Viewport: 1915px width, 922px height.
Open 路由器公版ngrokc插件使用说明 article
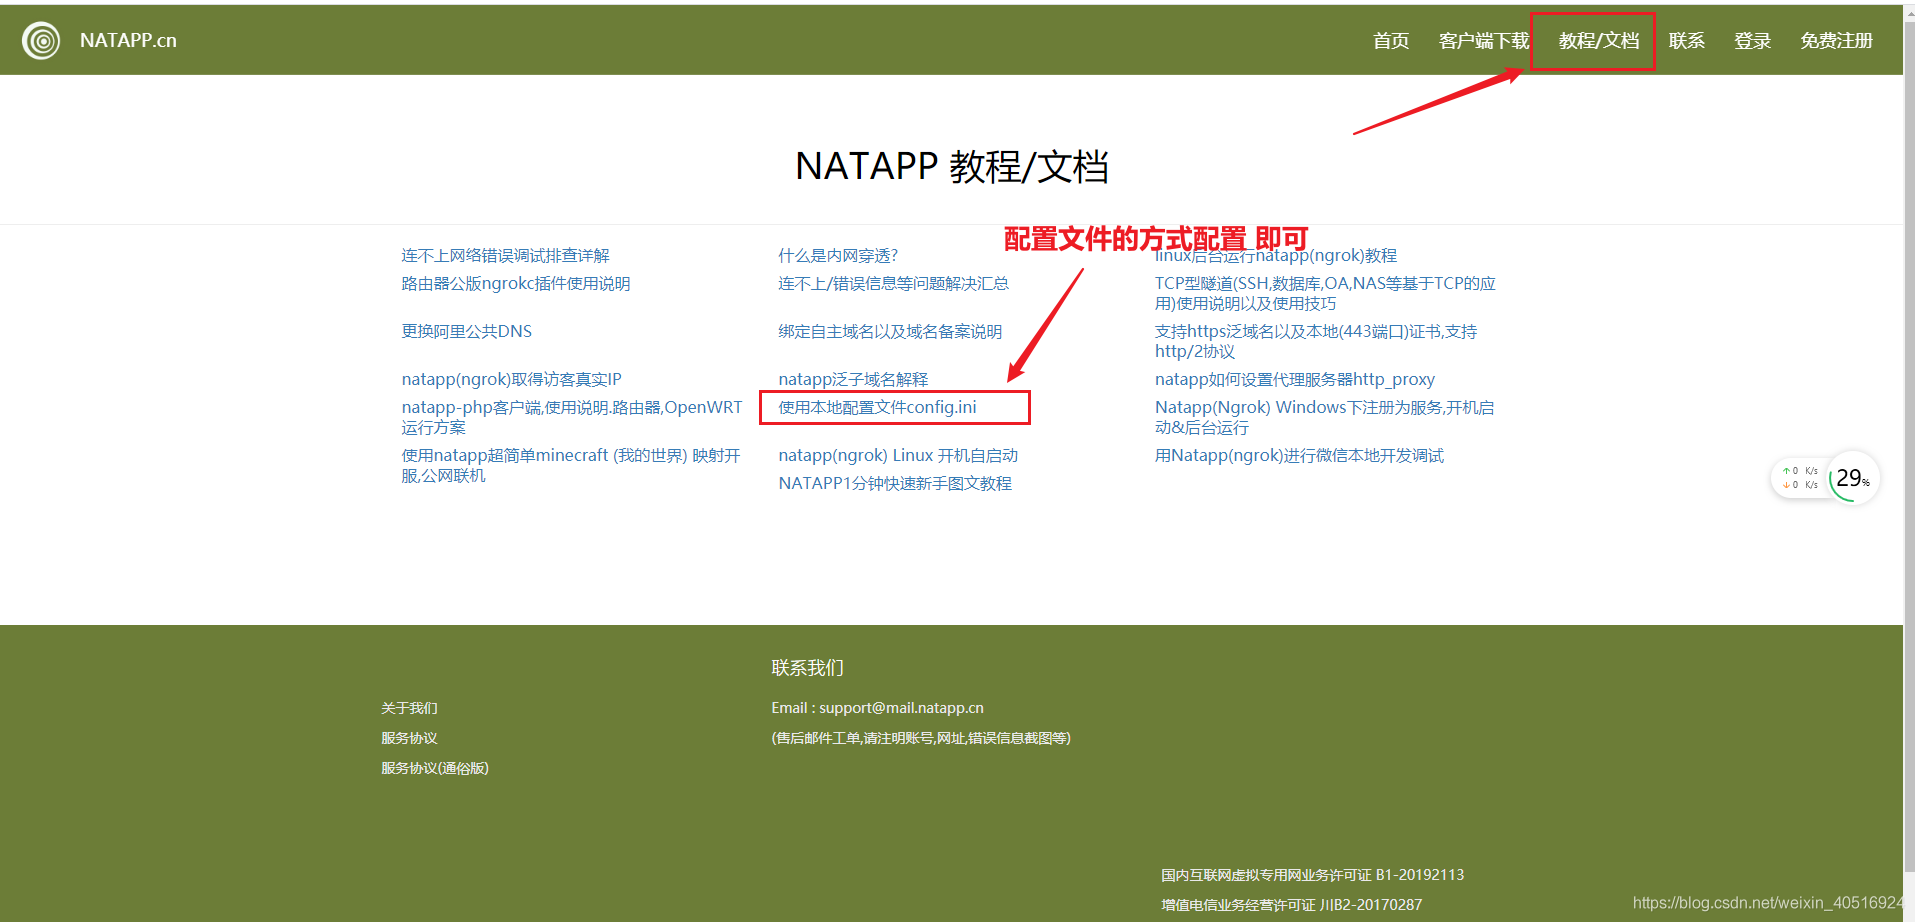click(516, 284)
